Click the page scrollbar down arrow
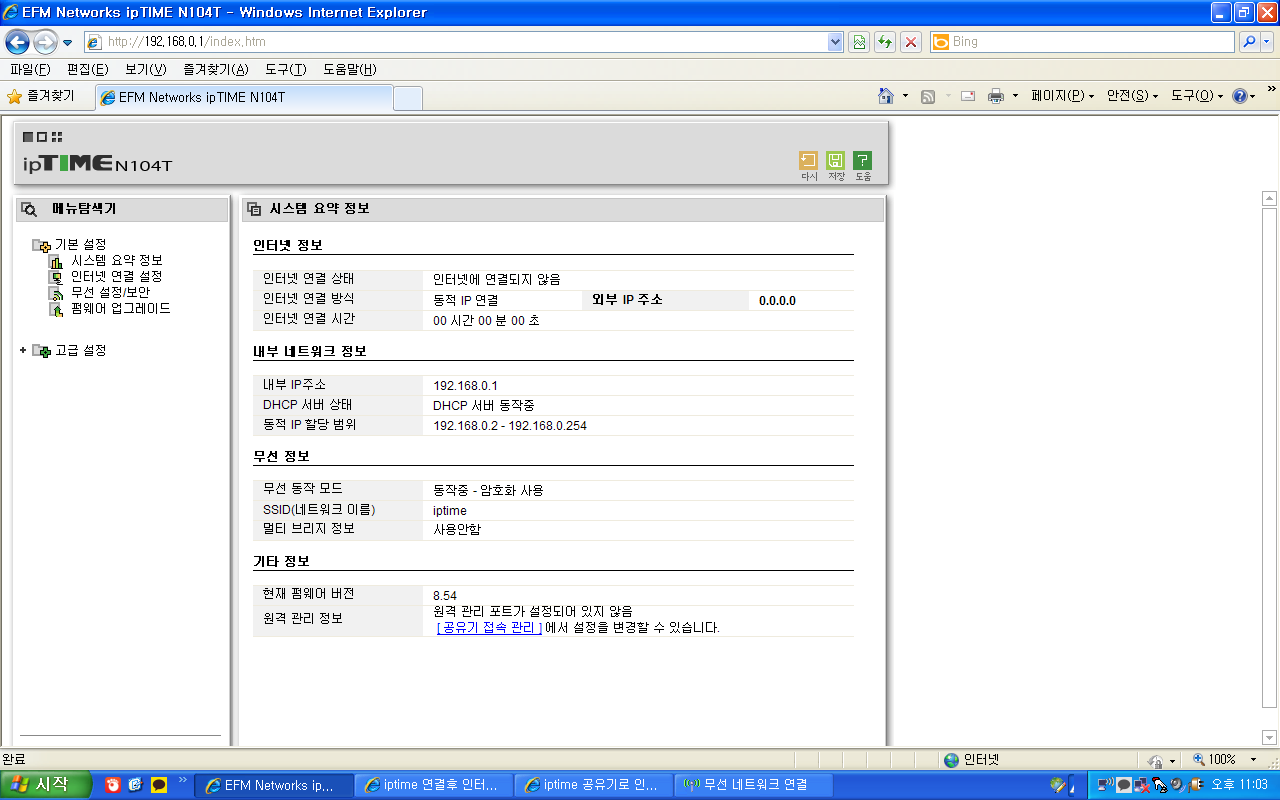 point(1270,737)
